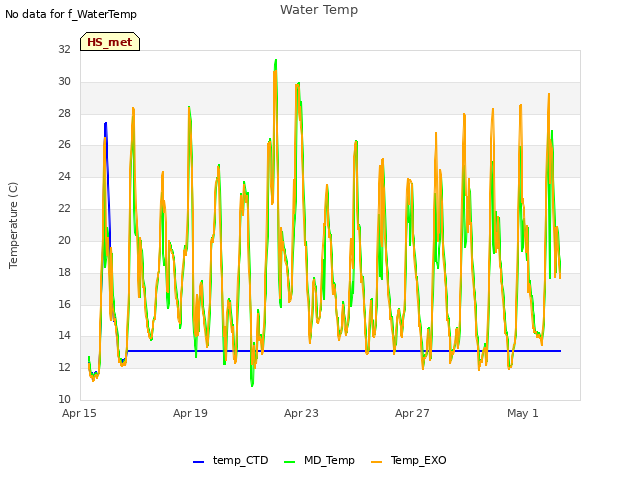Click the 14 y-axis tick label

click(64, 336)
